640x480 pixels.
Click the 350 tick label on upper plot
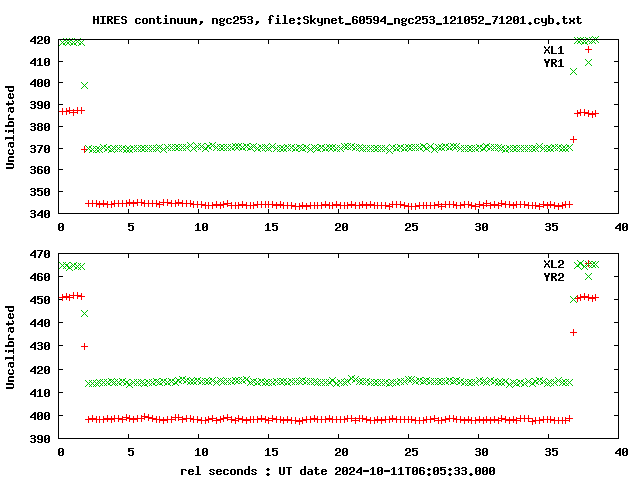pos(40,192)
